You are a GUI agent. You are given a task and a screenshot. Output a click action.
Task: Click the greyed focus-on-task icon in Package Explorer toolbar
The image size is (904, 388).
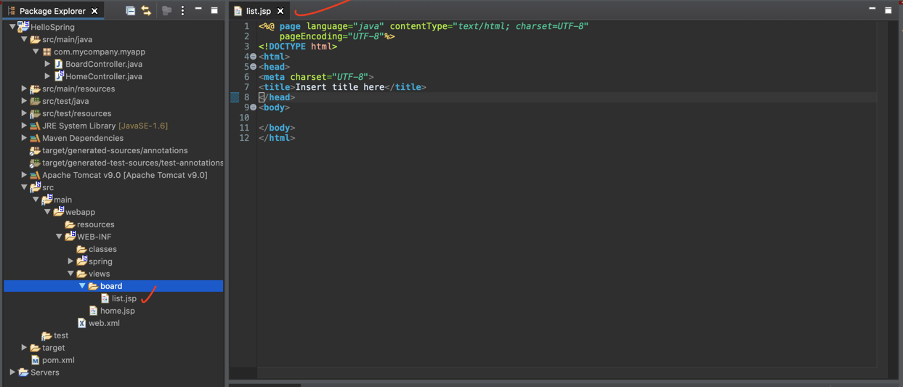pos(167,10)
